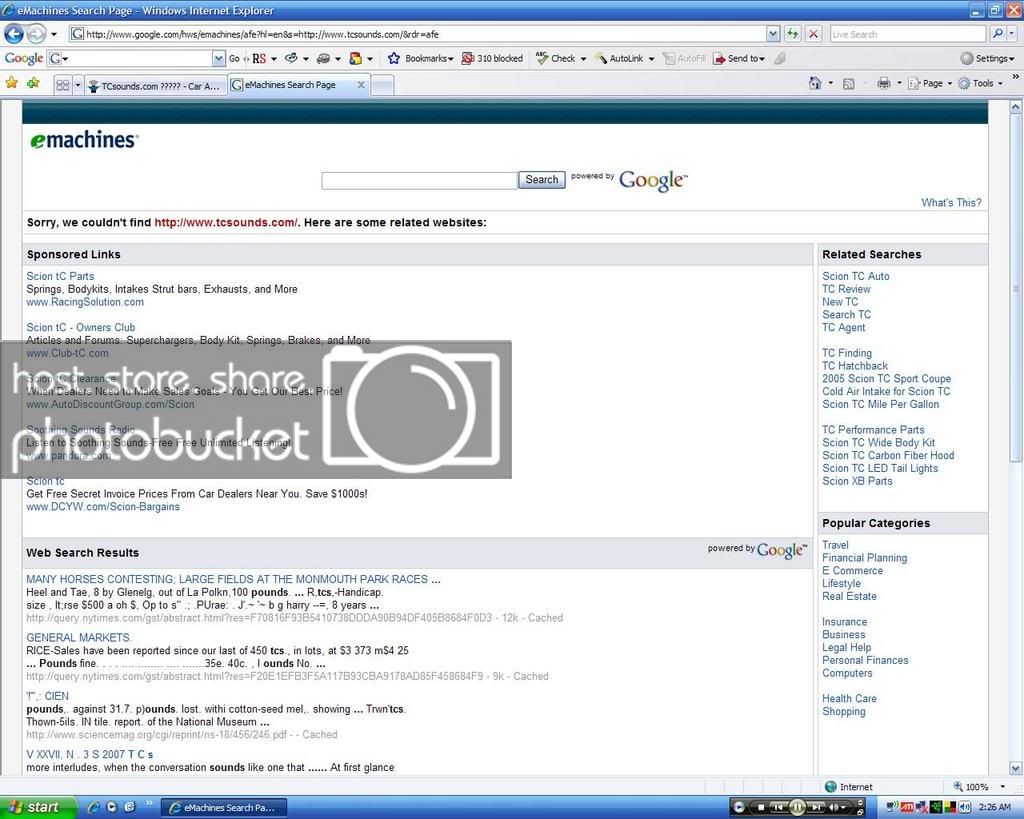Click related search TC Hatchback
This screenshot has width=1024, height=819.
[x=855, y=366]
